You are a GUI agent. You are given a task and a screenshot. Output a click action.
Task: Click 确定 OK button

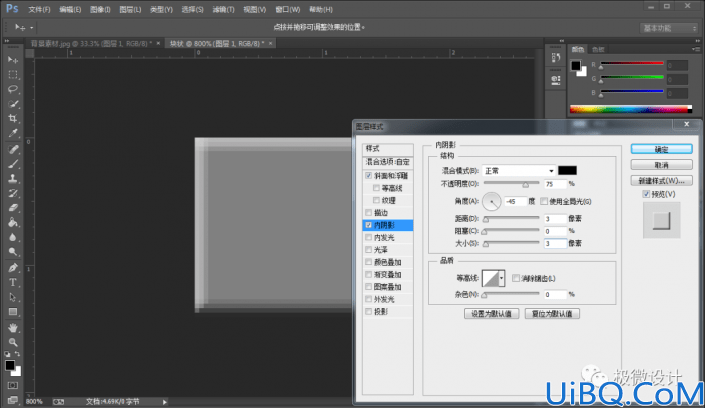pyautogui.click(x=661, y=149)
